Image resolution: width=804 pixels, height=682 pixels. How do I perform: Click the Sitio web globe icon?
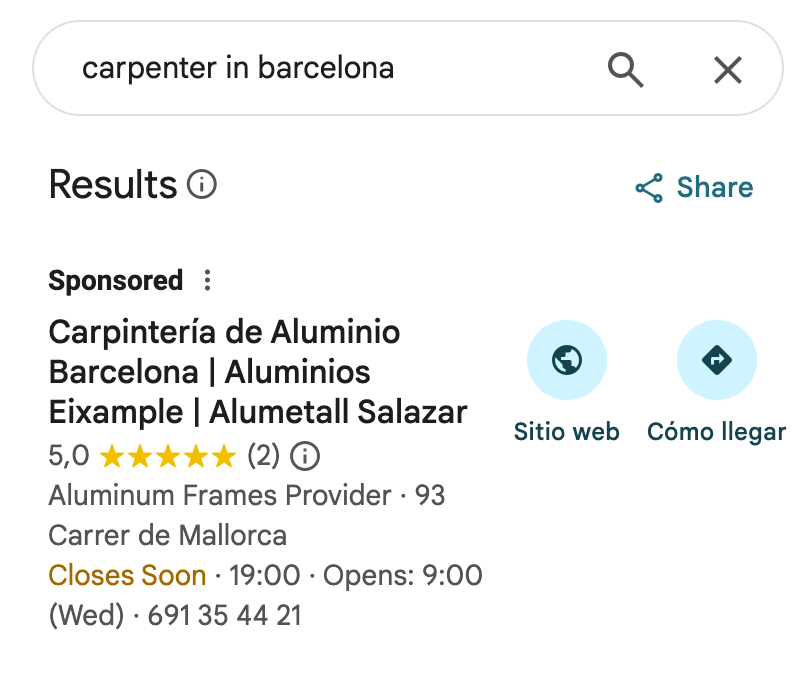pos(567,360)
